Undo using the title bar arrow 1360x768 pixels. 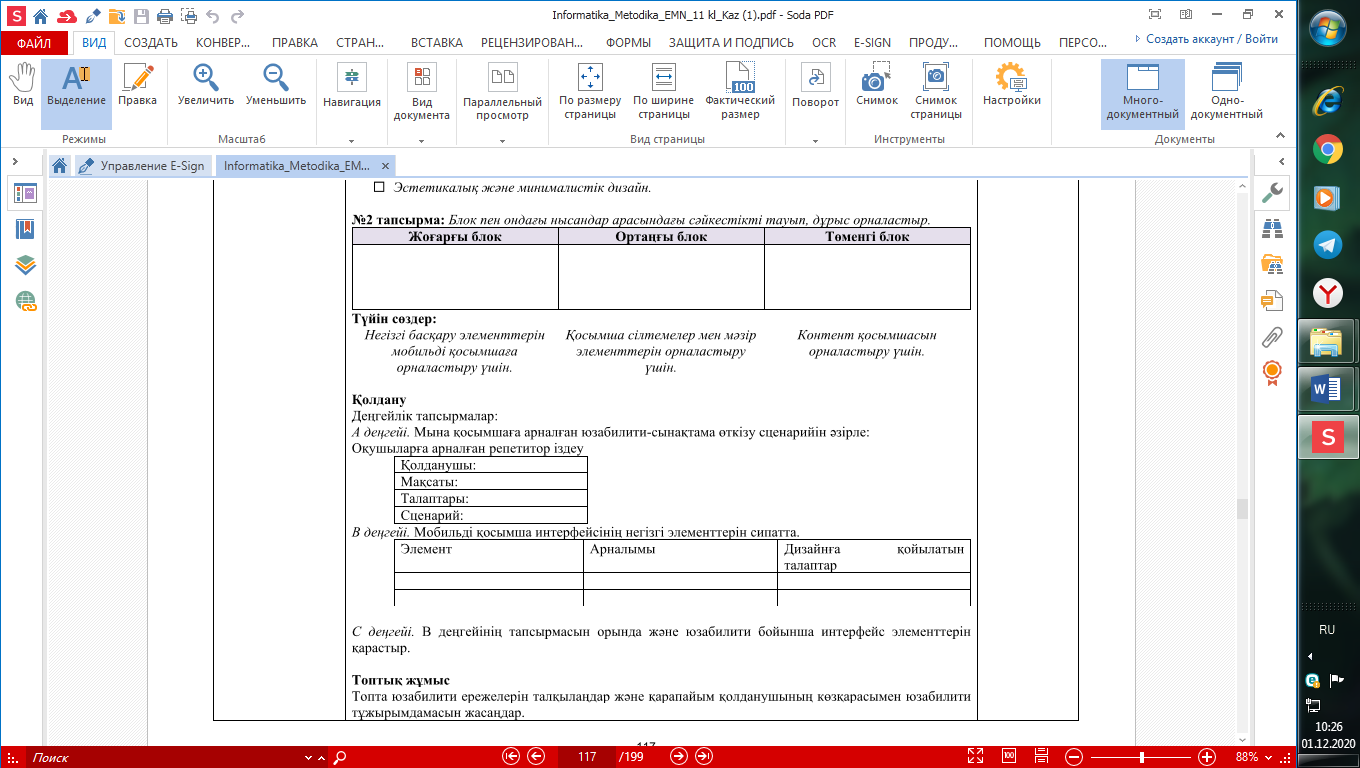[213, 16]
